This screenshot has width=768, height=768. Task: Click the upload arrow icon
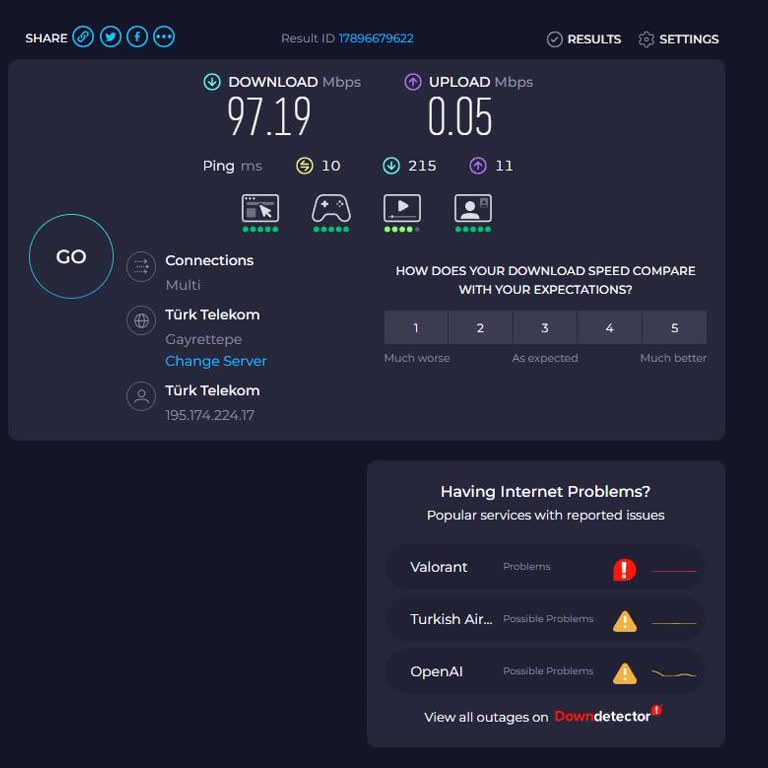point(413,82)
